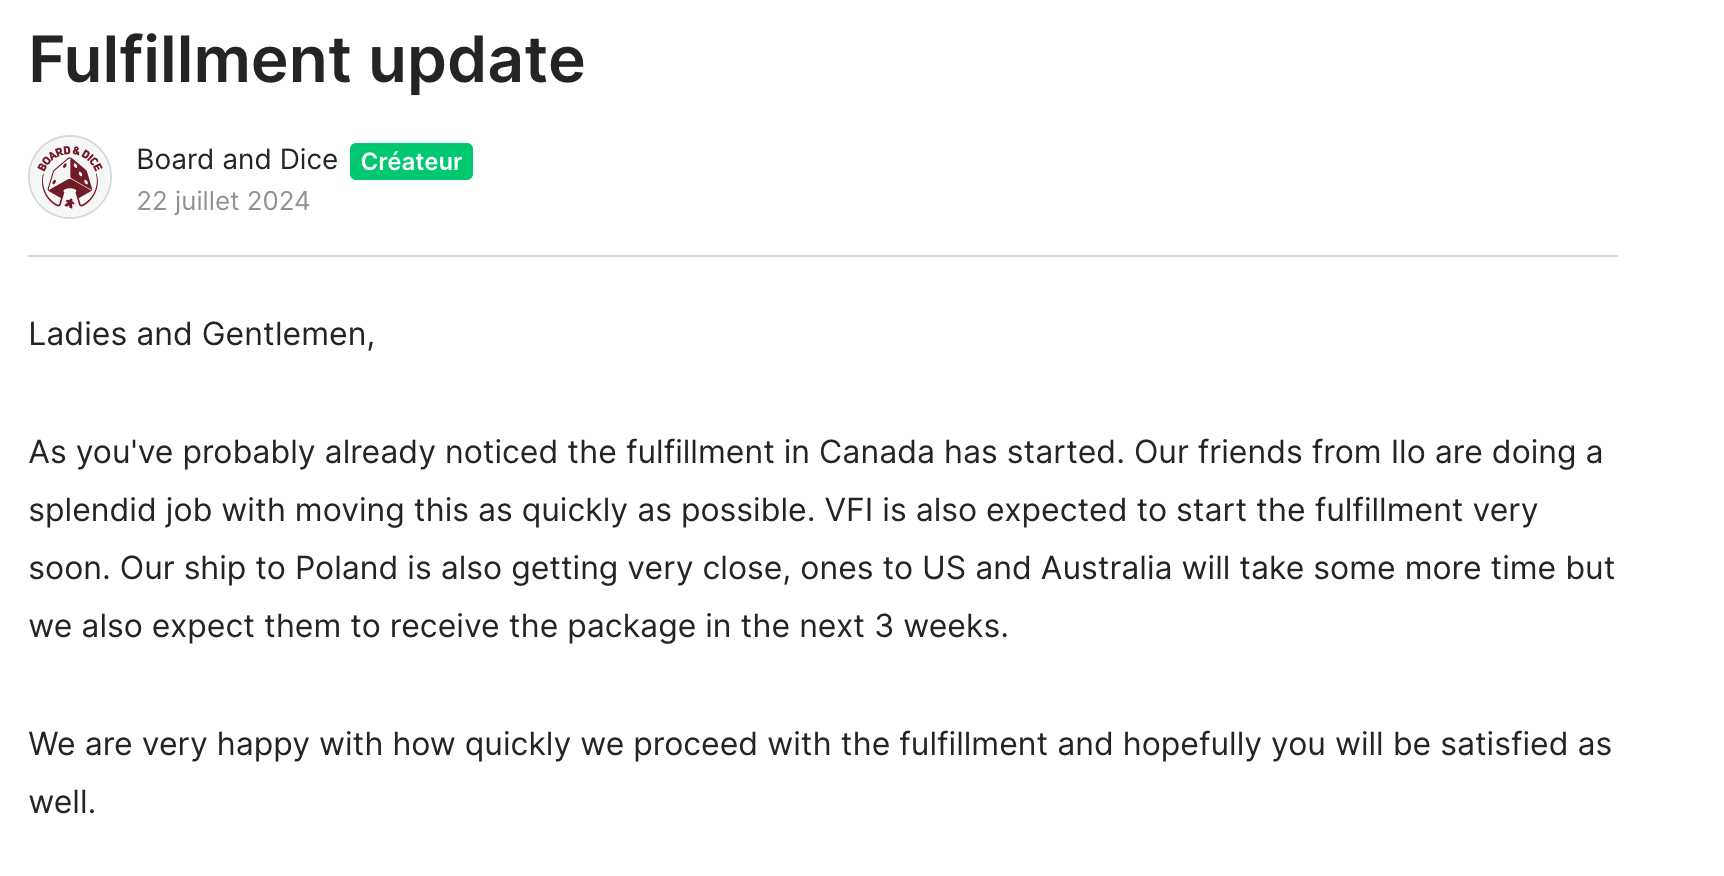Open the Board and Dice avatar logo
The height and width of the screenshot is (876, 1724).
70,177
